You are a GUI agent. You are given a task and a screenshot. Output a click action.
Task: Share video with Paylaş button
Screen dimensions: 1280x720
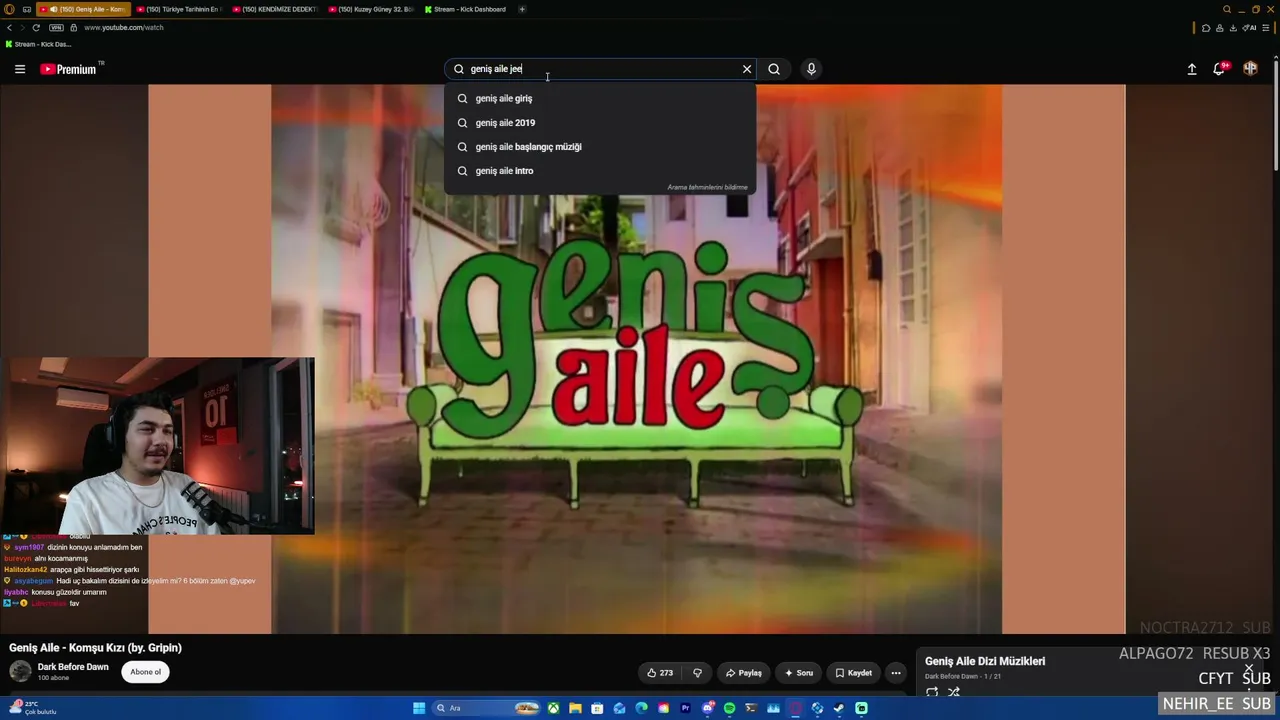pos(744,673)
